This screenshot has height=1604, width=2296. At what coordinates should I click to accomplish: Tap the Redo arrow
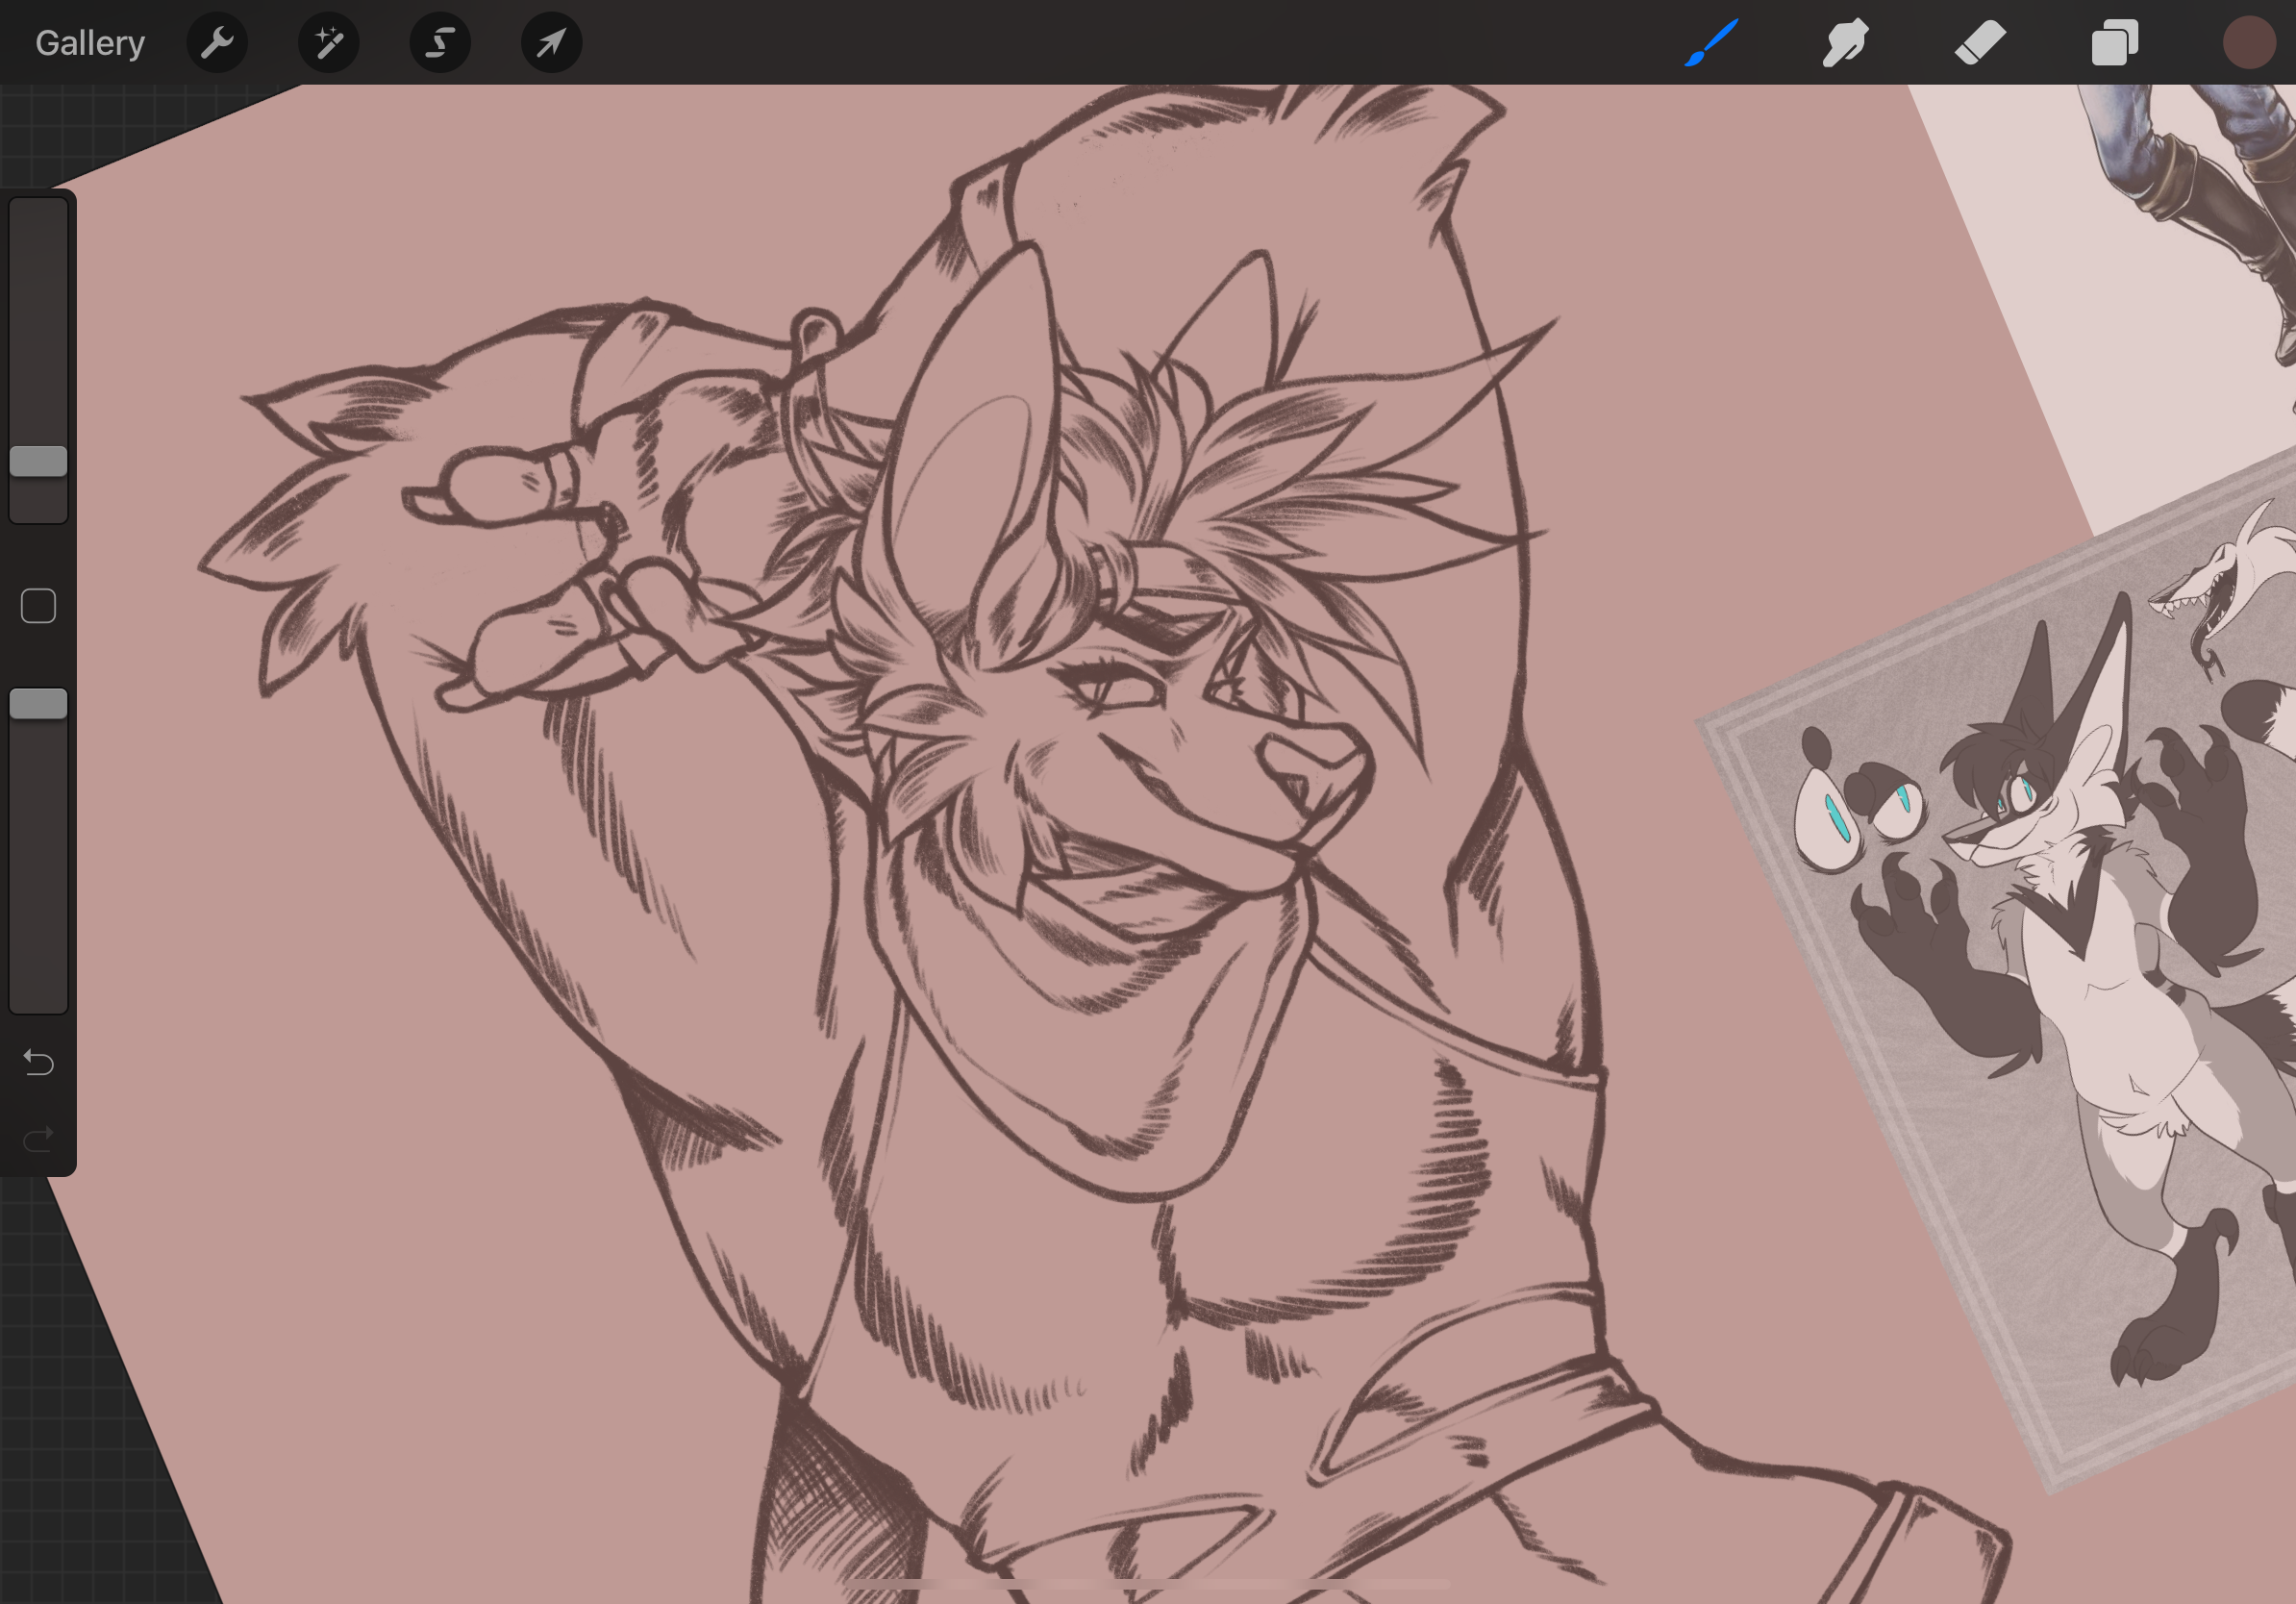click(38, 1139)
